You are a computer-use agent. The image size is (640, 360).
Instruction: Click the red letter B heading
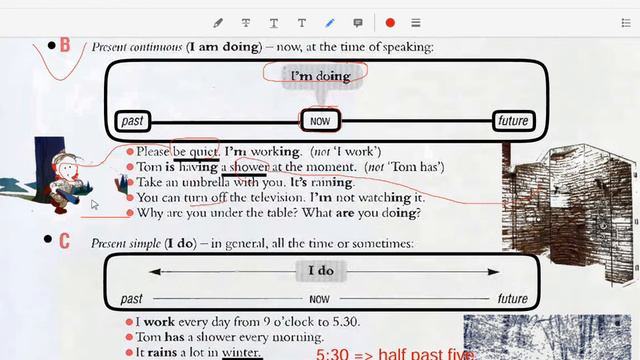click(x=65, y=45)
